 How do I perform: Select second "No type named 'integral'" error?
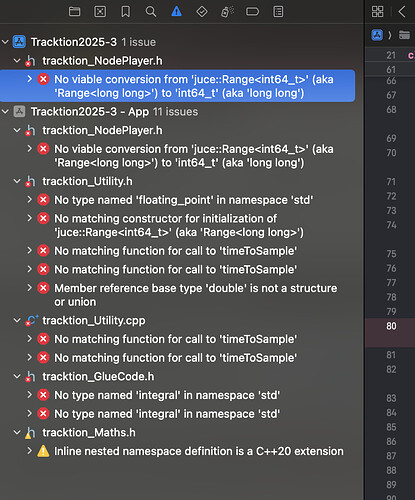pyautogui.click(x=167, y=414)
